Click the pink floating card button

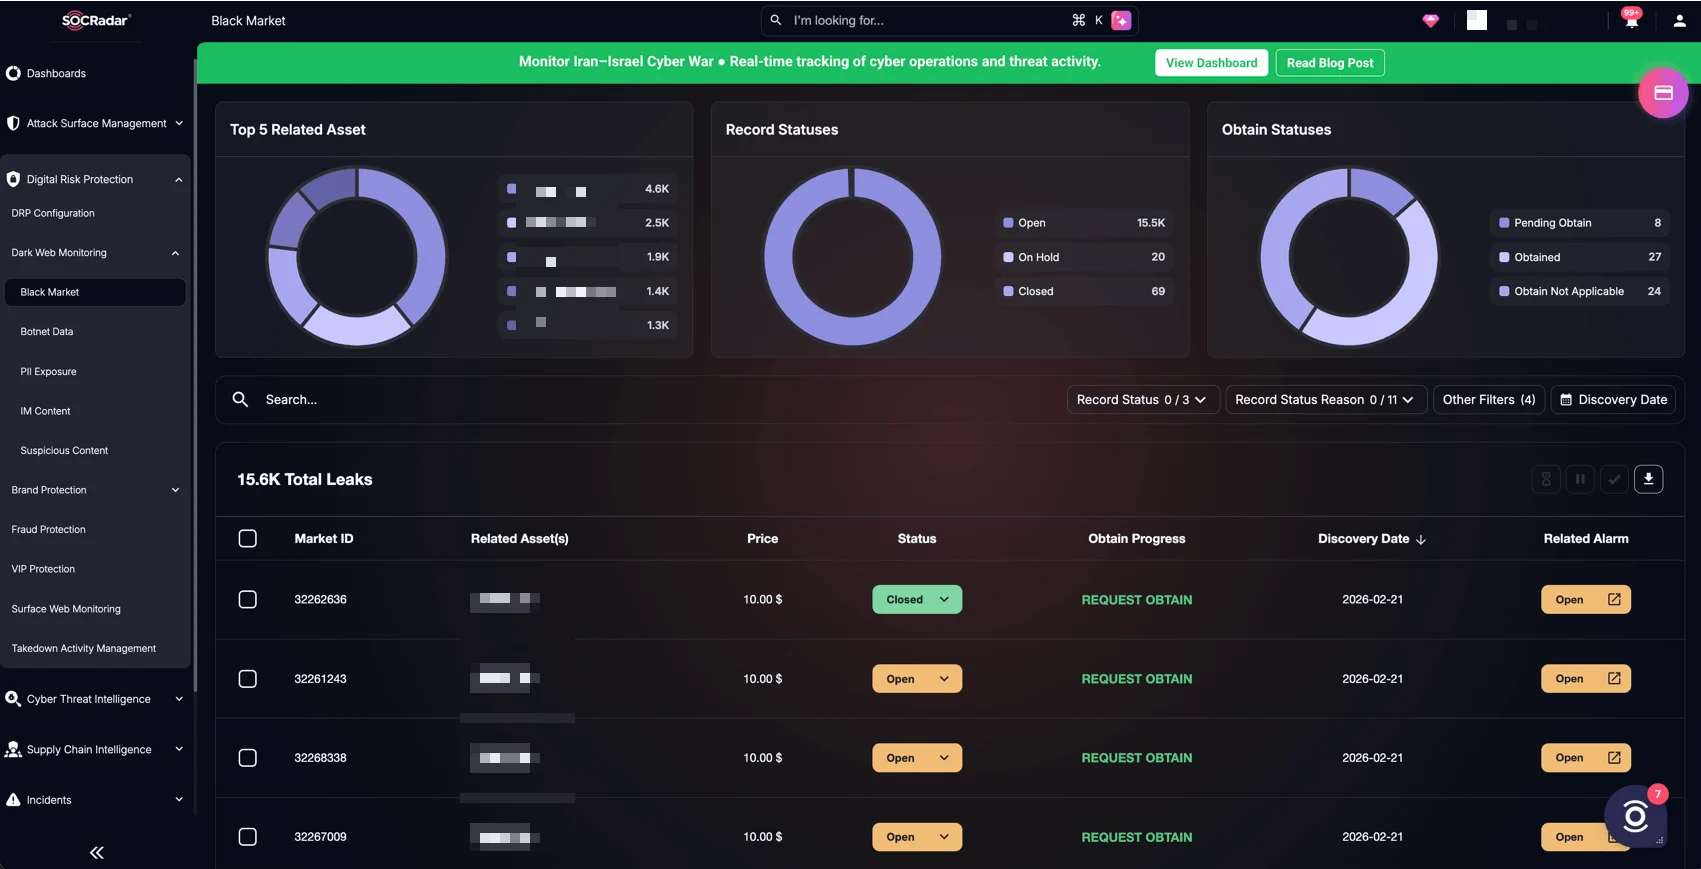pyautogui.click(x=1663, y=93)
